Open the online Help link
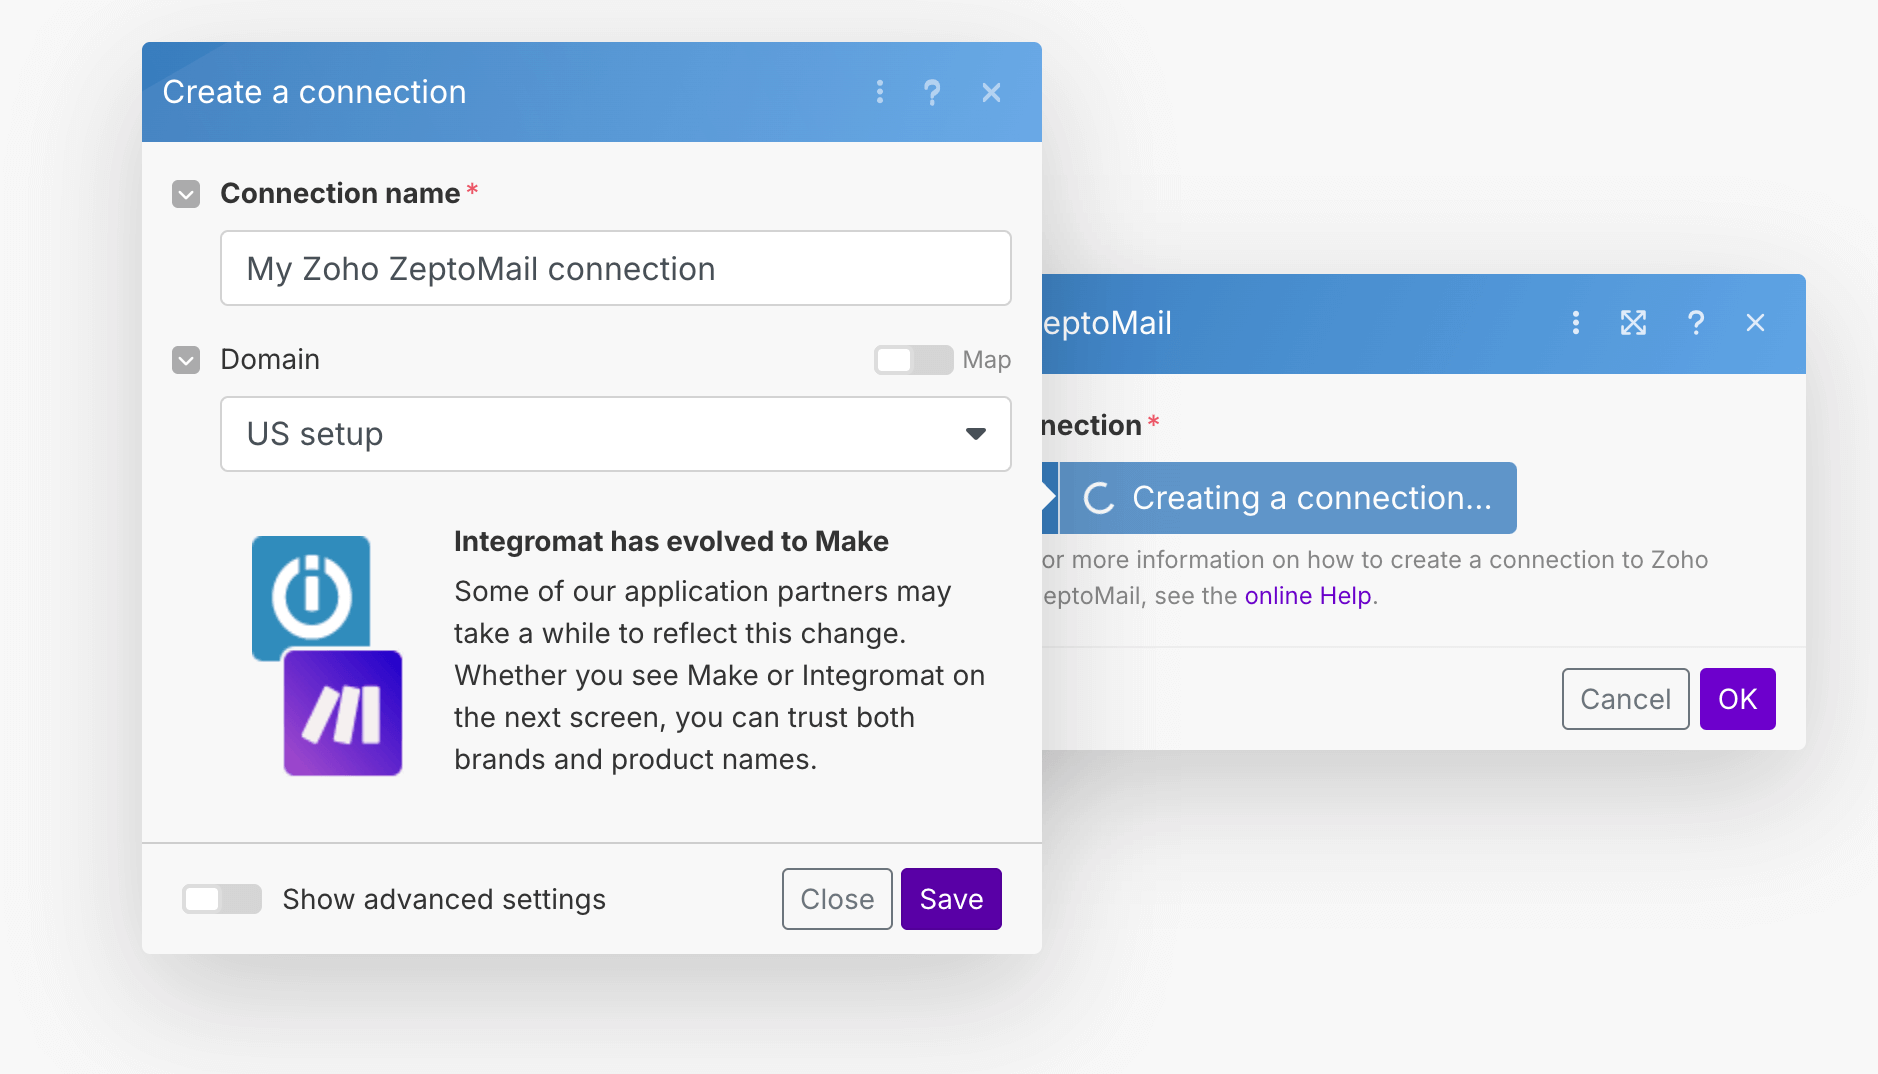Viewport: 1878px width, 1074px height. point(1308,596)
